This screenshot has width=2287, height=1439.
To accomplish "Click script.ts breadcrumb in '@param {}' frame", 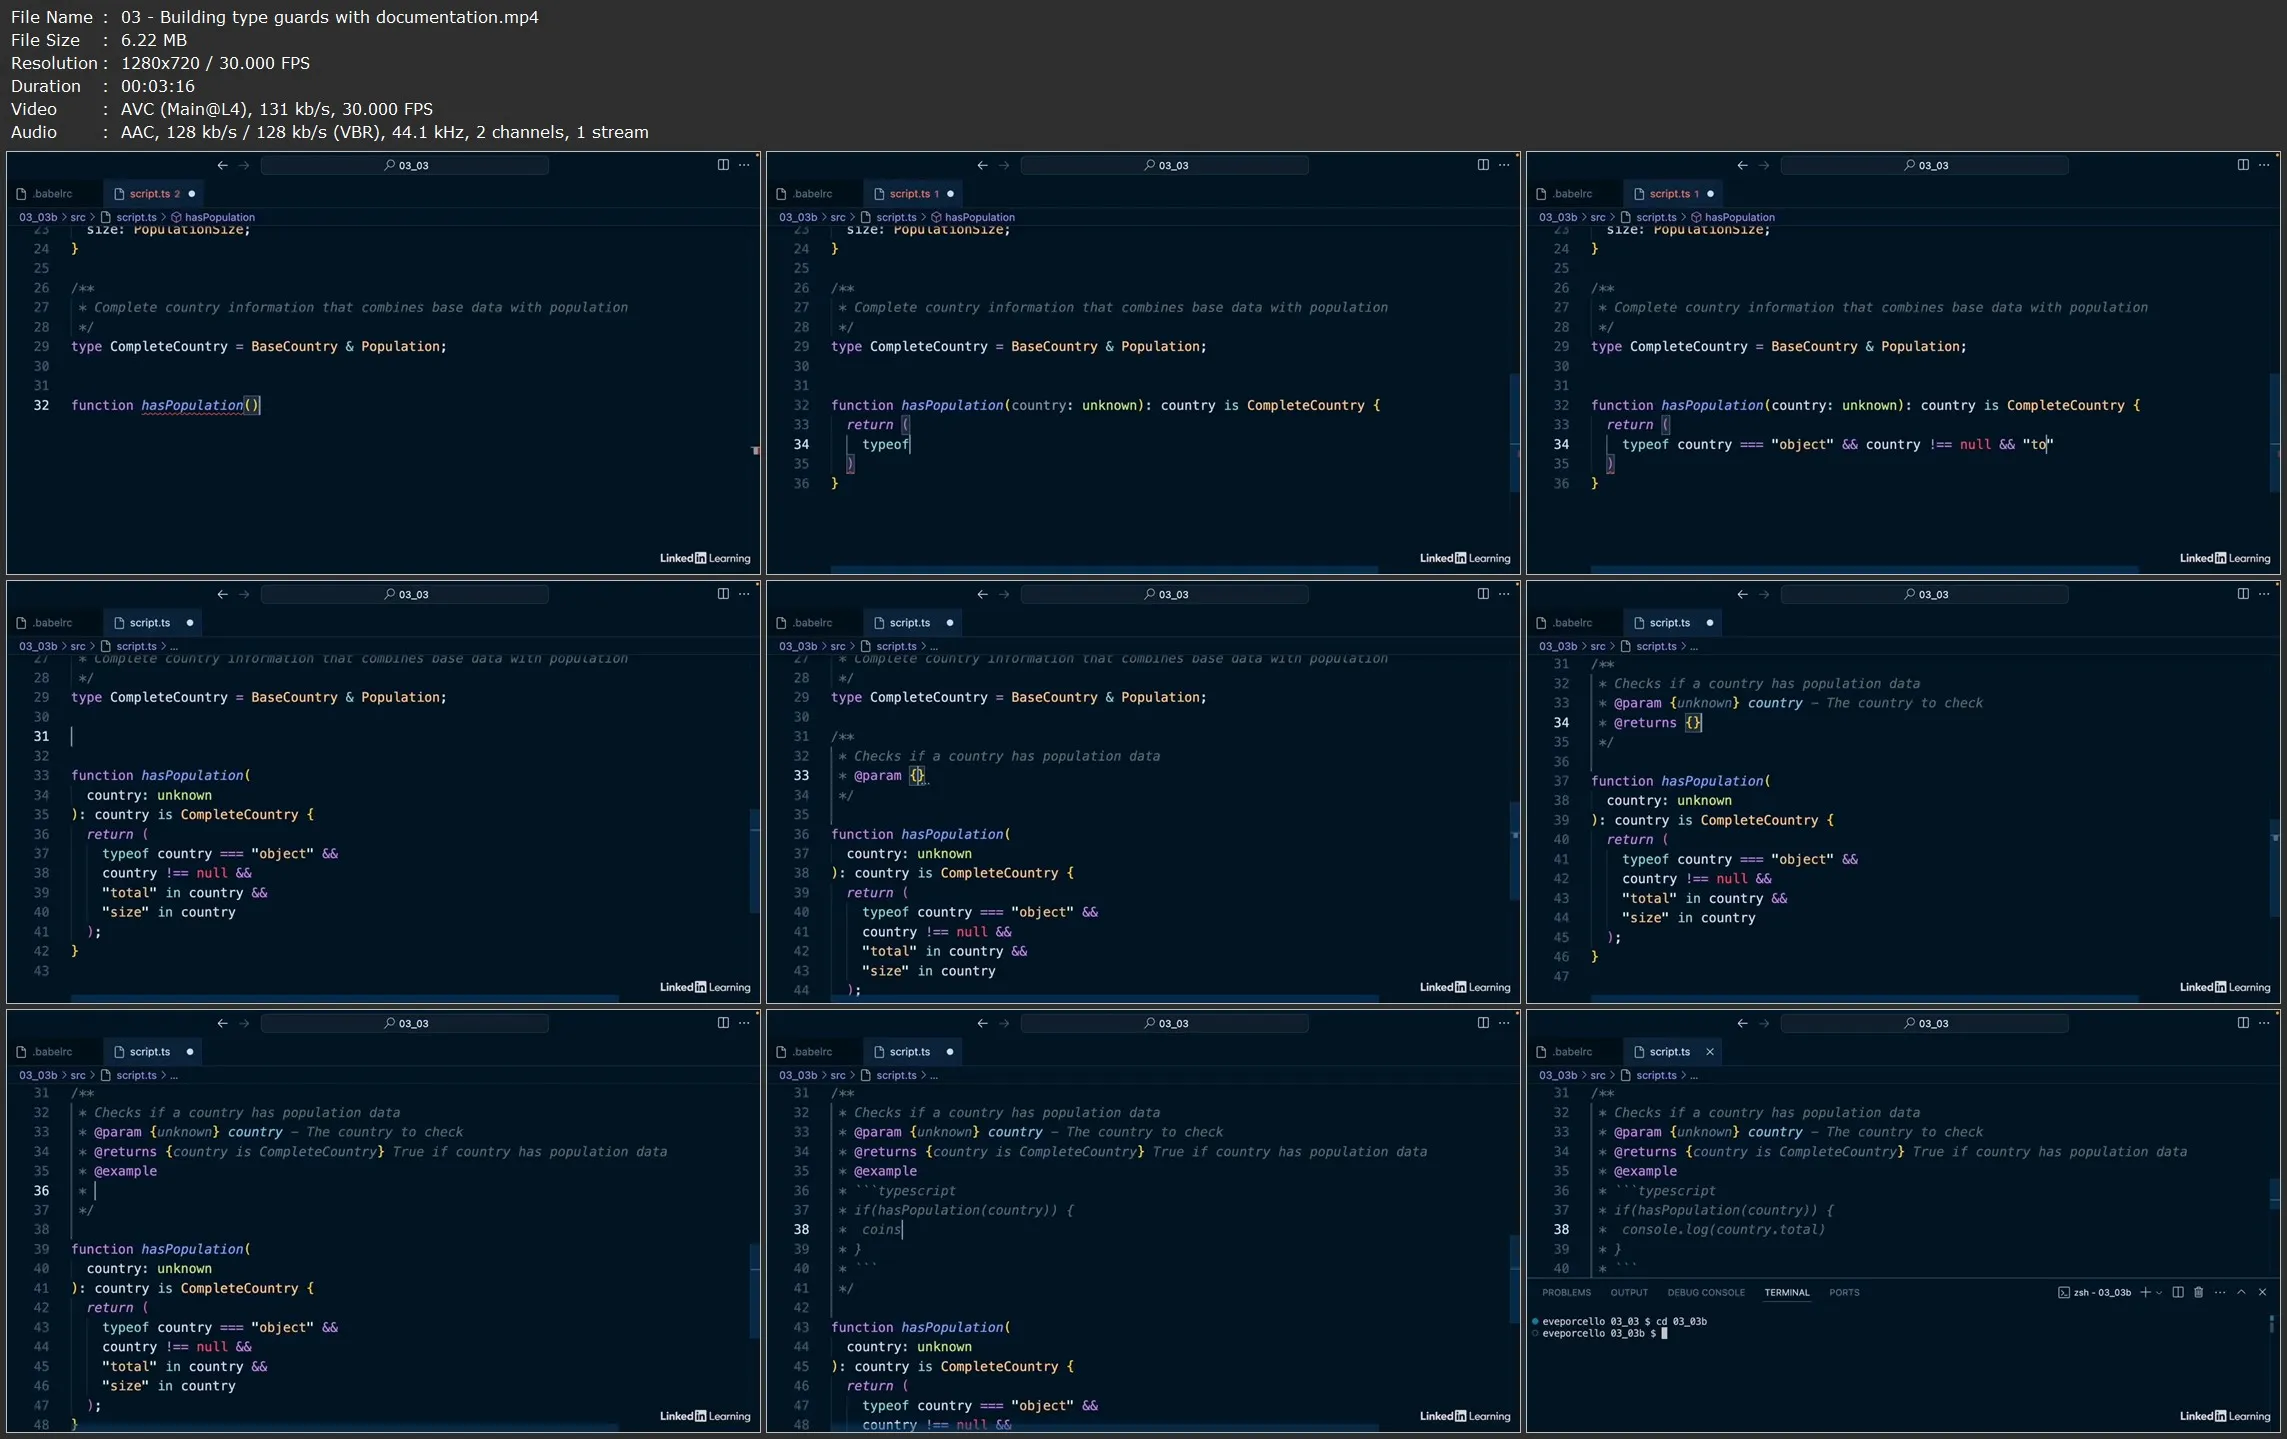I will 896,646.
